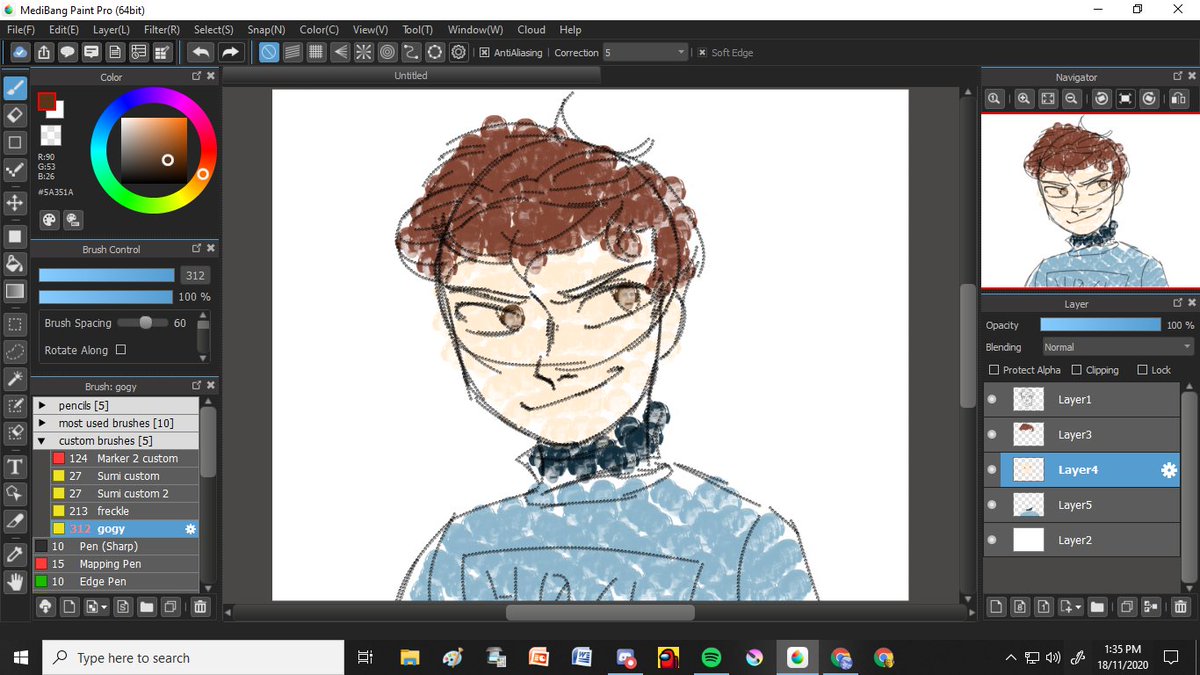This screenshot has width=1200, height=675.
Task: Show hidden tray icons with the taskbar chevron
Action: (x=1011, y=658)
